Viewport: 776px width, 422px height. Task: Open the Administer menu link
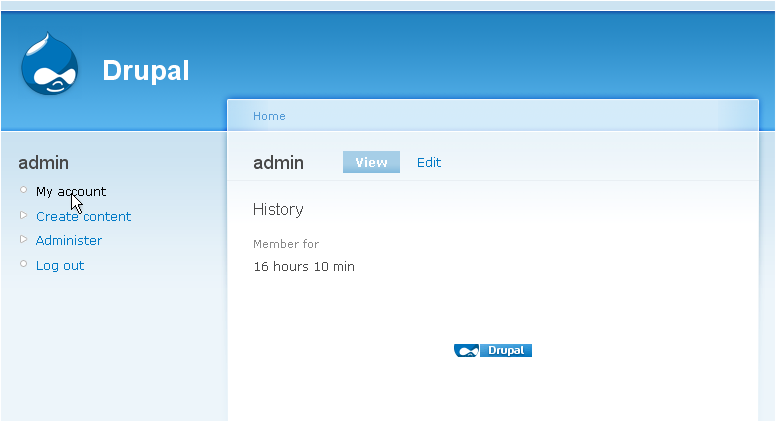69,240
